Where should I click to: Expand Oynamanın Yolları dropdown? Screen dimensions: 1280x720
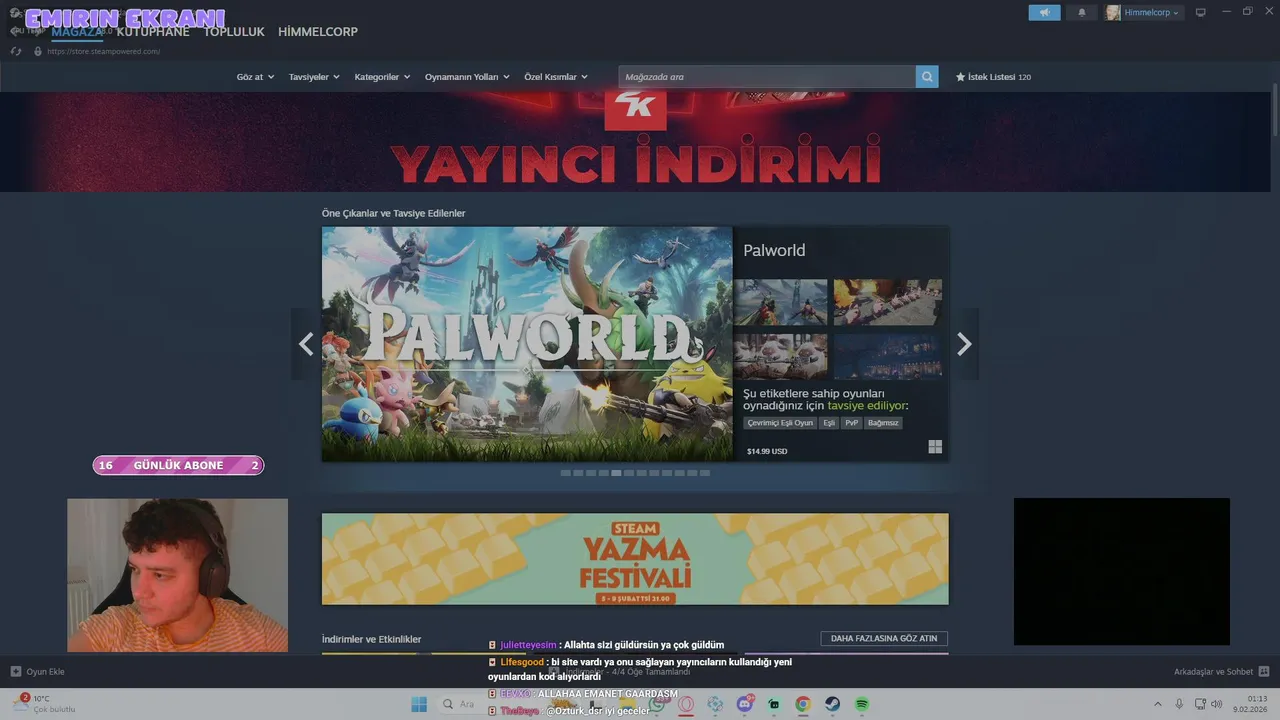(467, 77)
